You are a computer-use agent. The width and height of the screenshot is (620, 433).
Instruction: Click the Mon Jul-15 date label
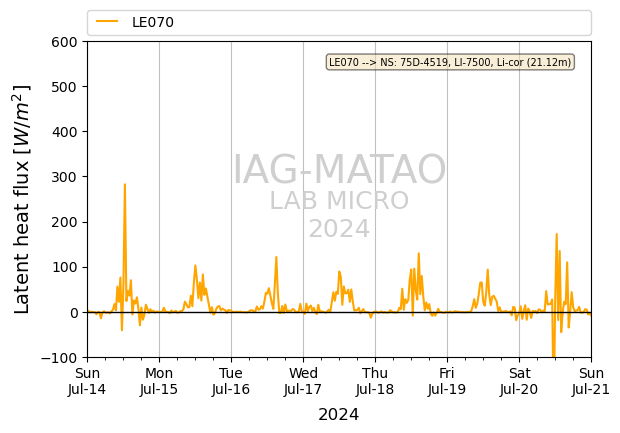[x=159, y=381]
